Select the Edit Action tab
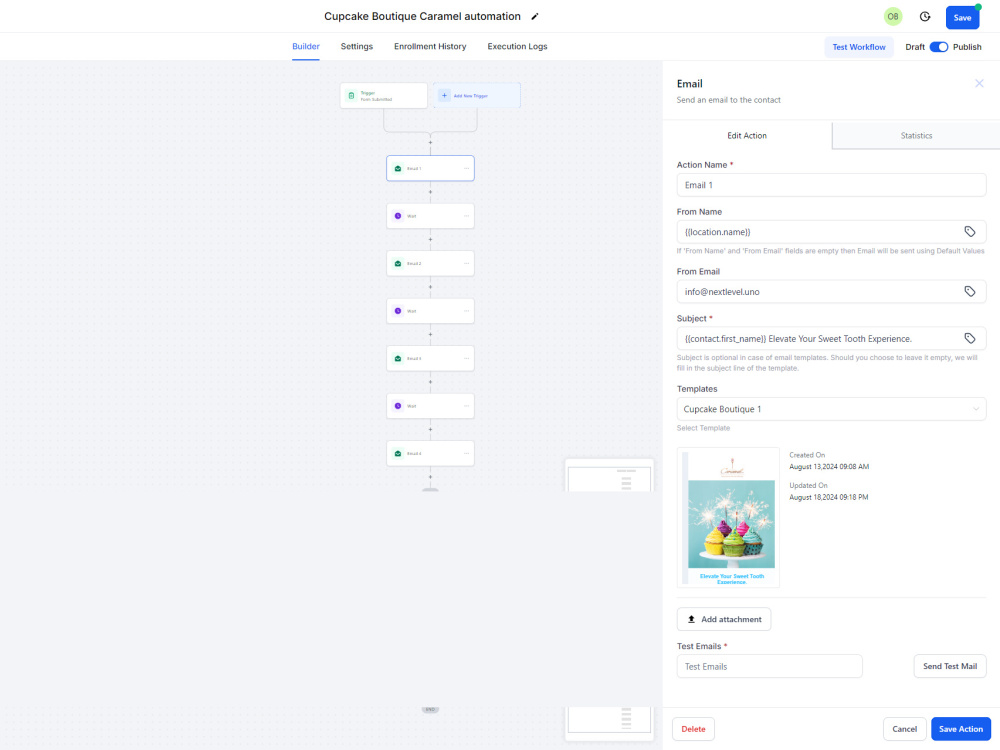 747,135
